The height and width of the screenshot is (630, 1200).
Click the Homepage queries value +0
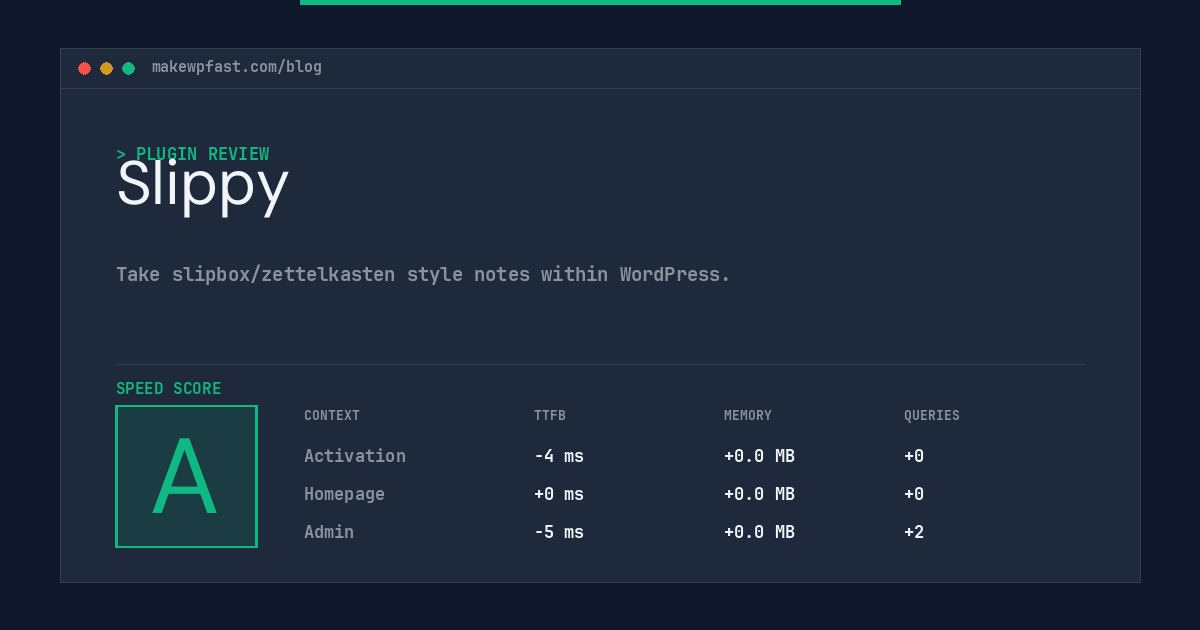914,494
